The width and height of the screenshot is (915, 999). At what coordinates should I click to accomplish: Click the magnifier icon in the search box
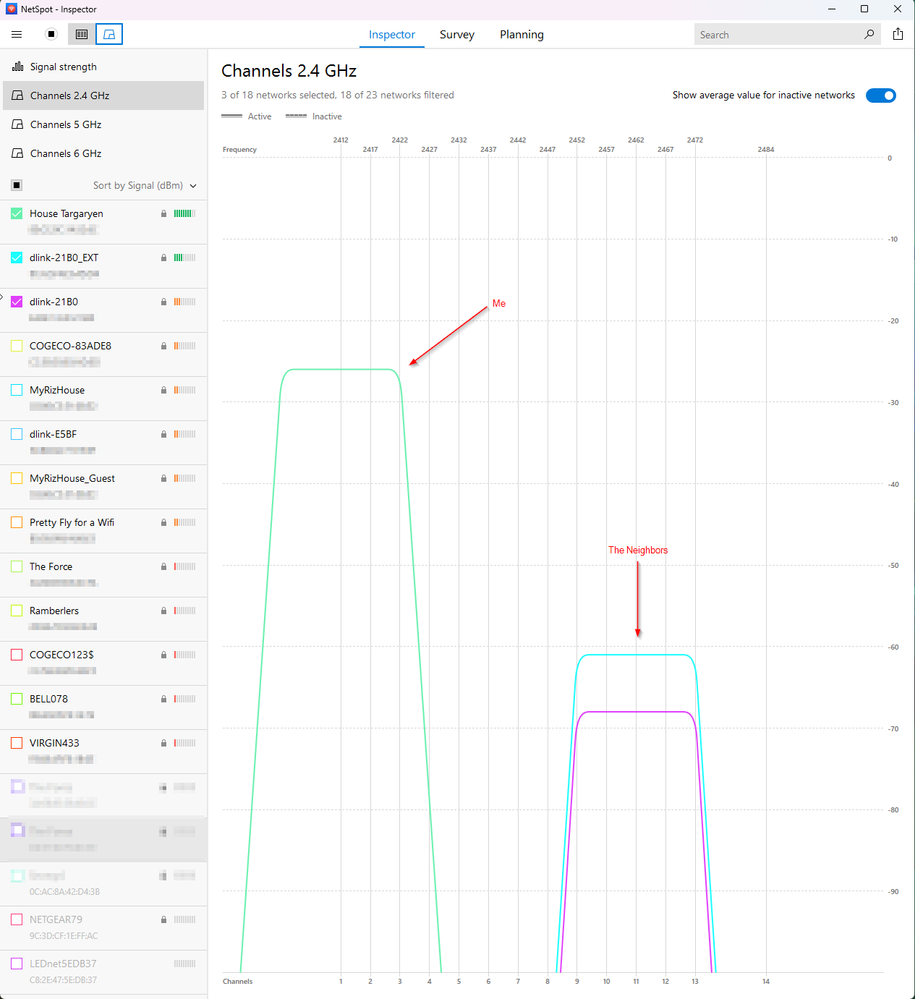868,33
